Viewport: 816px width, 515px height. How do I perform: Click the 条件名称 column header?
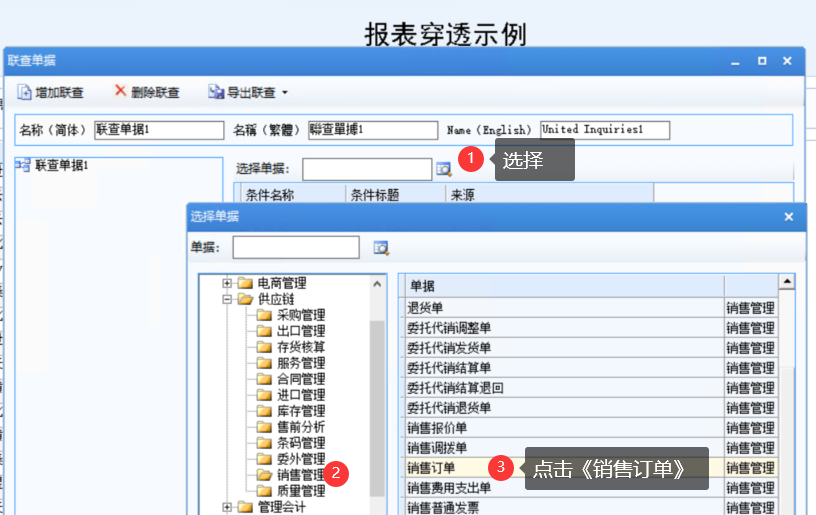[292, 195]
